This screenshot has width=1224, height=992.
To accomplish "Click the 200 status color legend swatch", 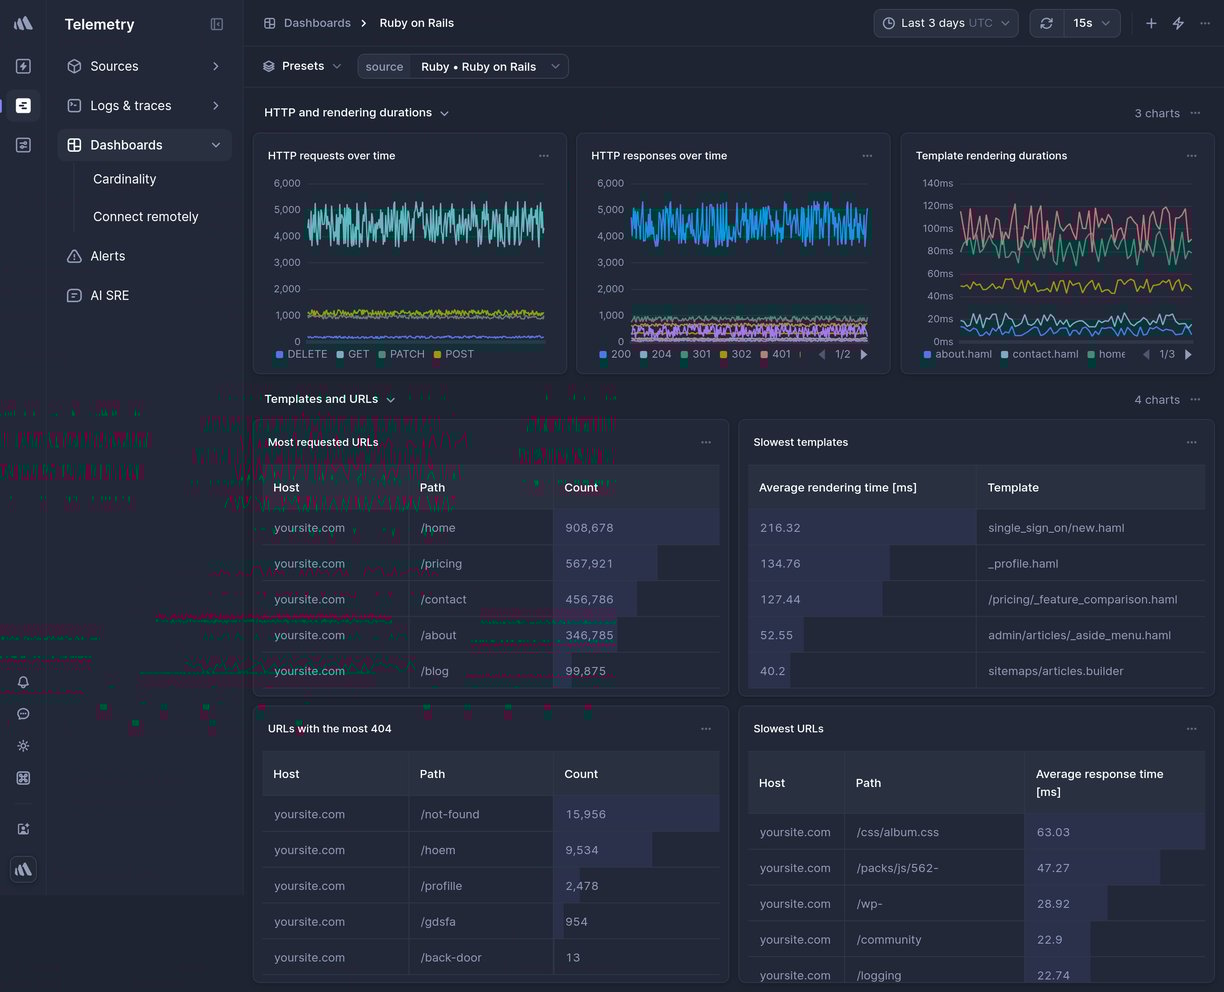I will tap(603, 354).
